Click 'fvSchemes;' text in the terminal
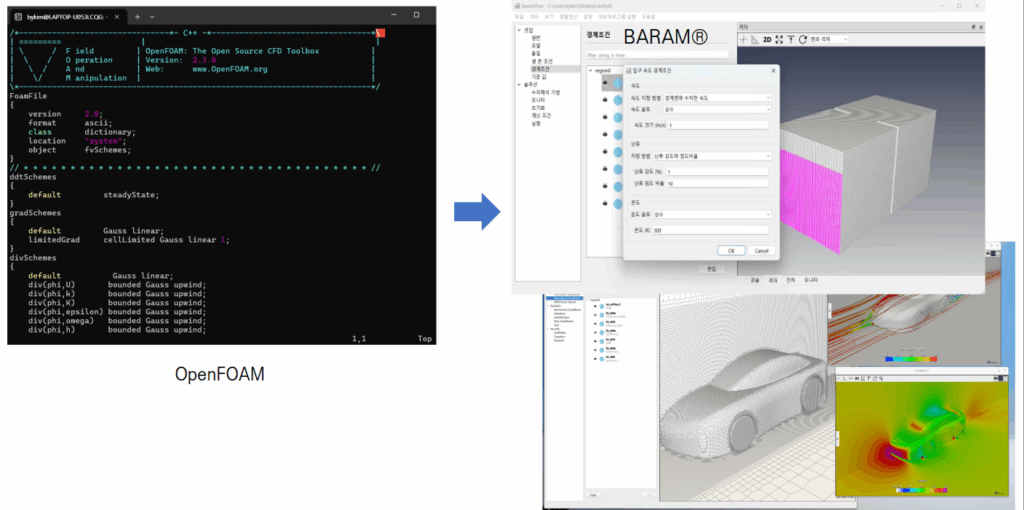 coord(108,150)
